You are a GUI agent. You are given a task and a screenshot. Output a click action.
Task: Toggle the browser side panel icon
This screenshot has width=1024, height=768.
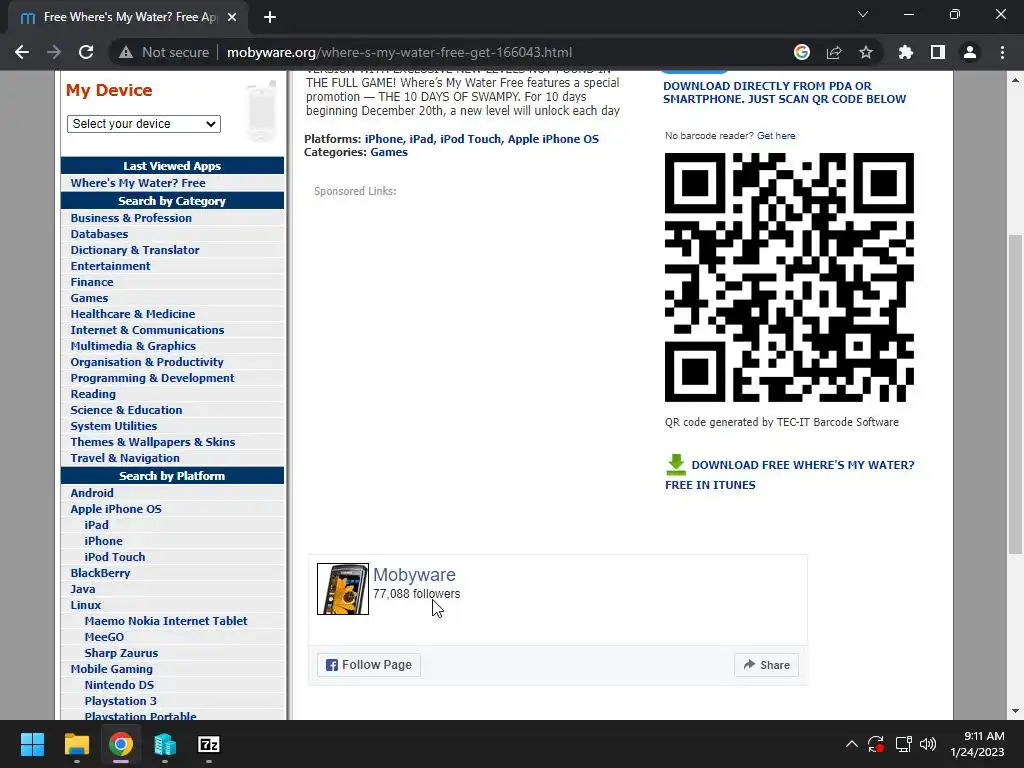[938, 52]
